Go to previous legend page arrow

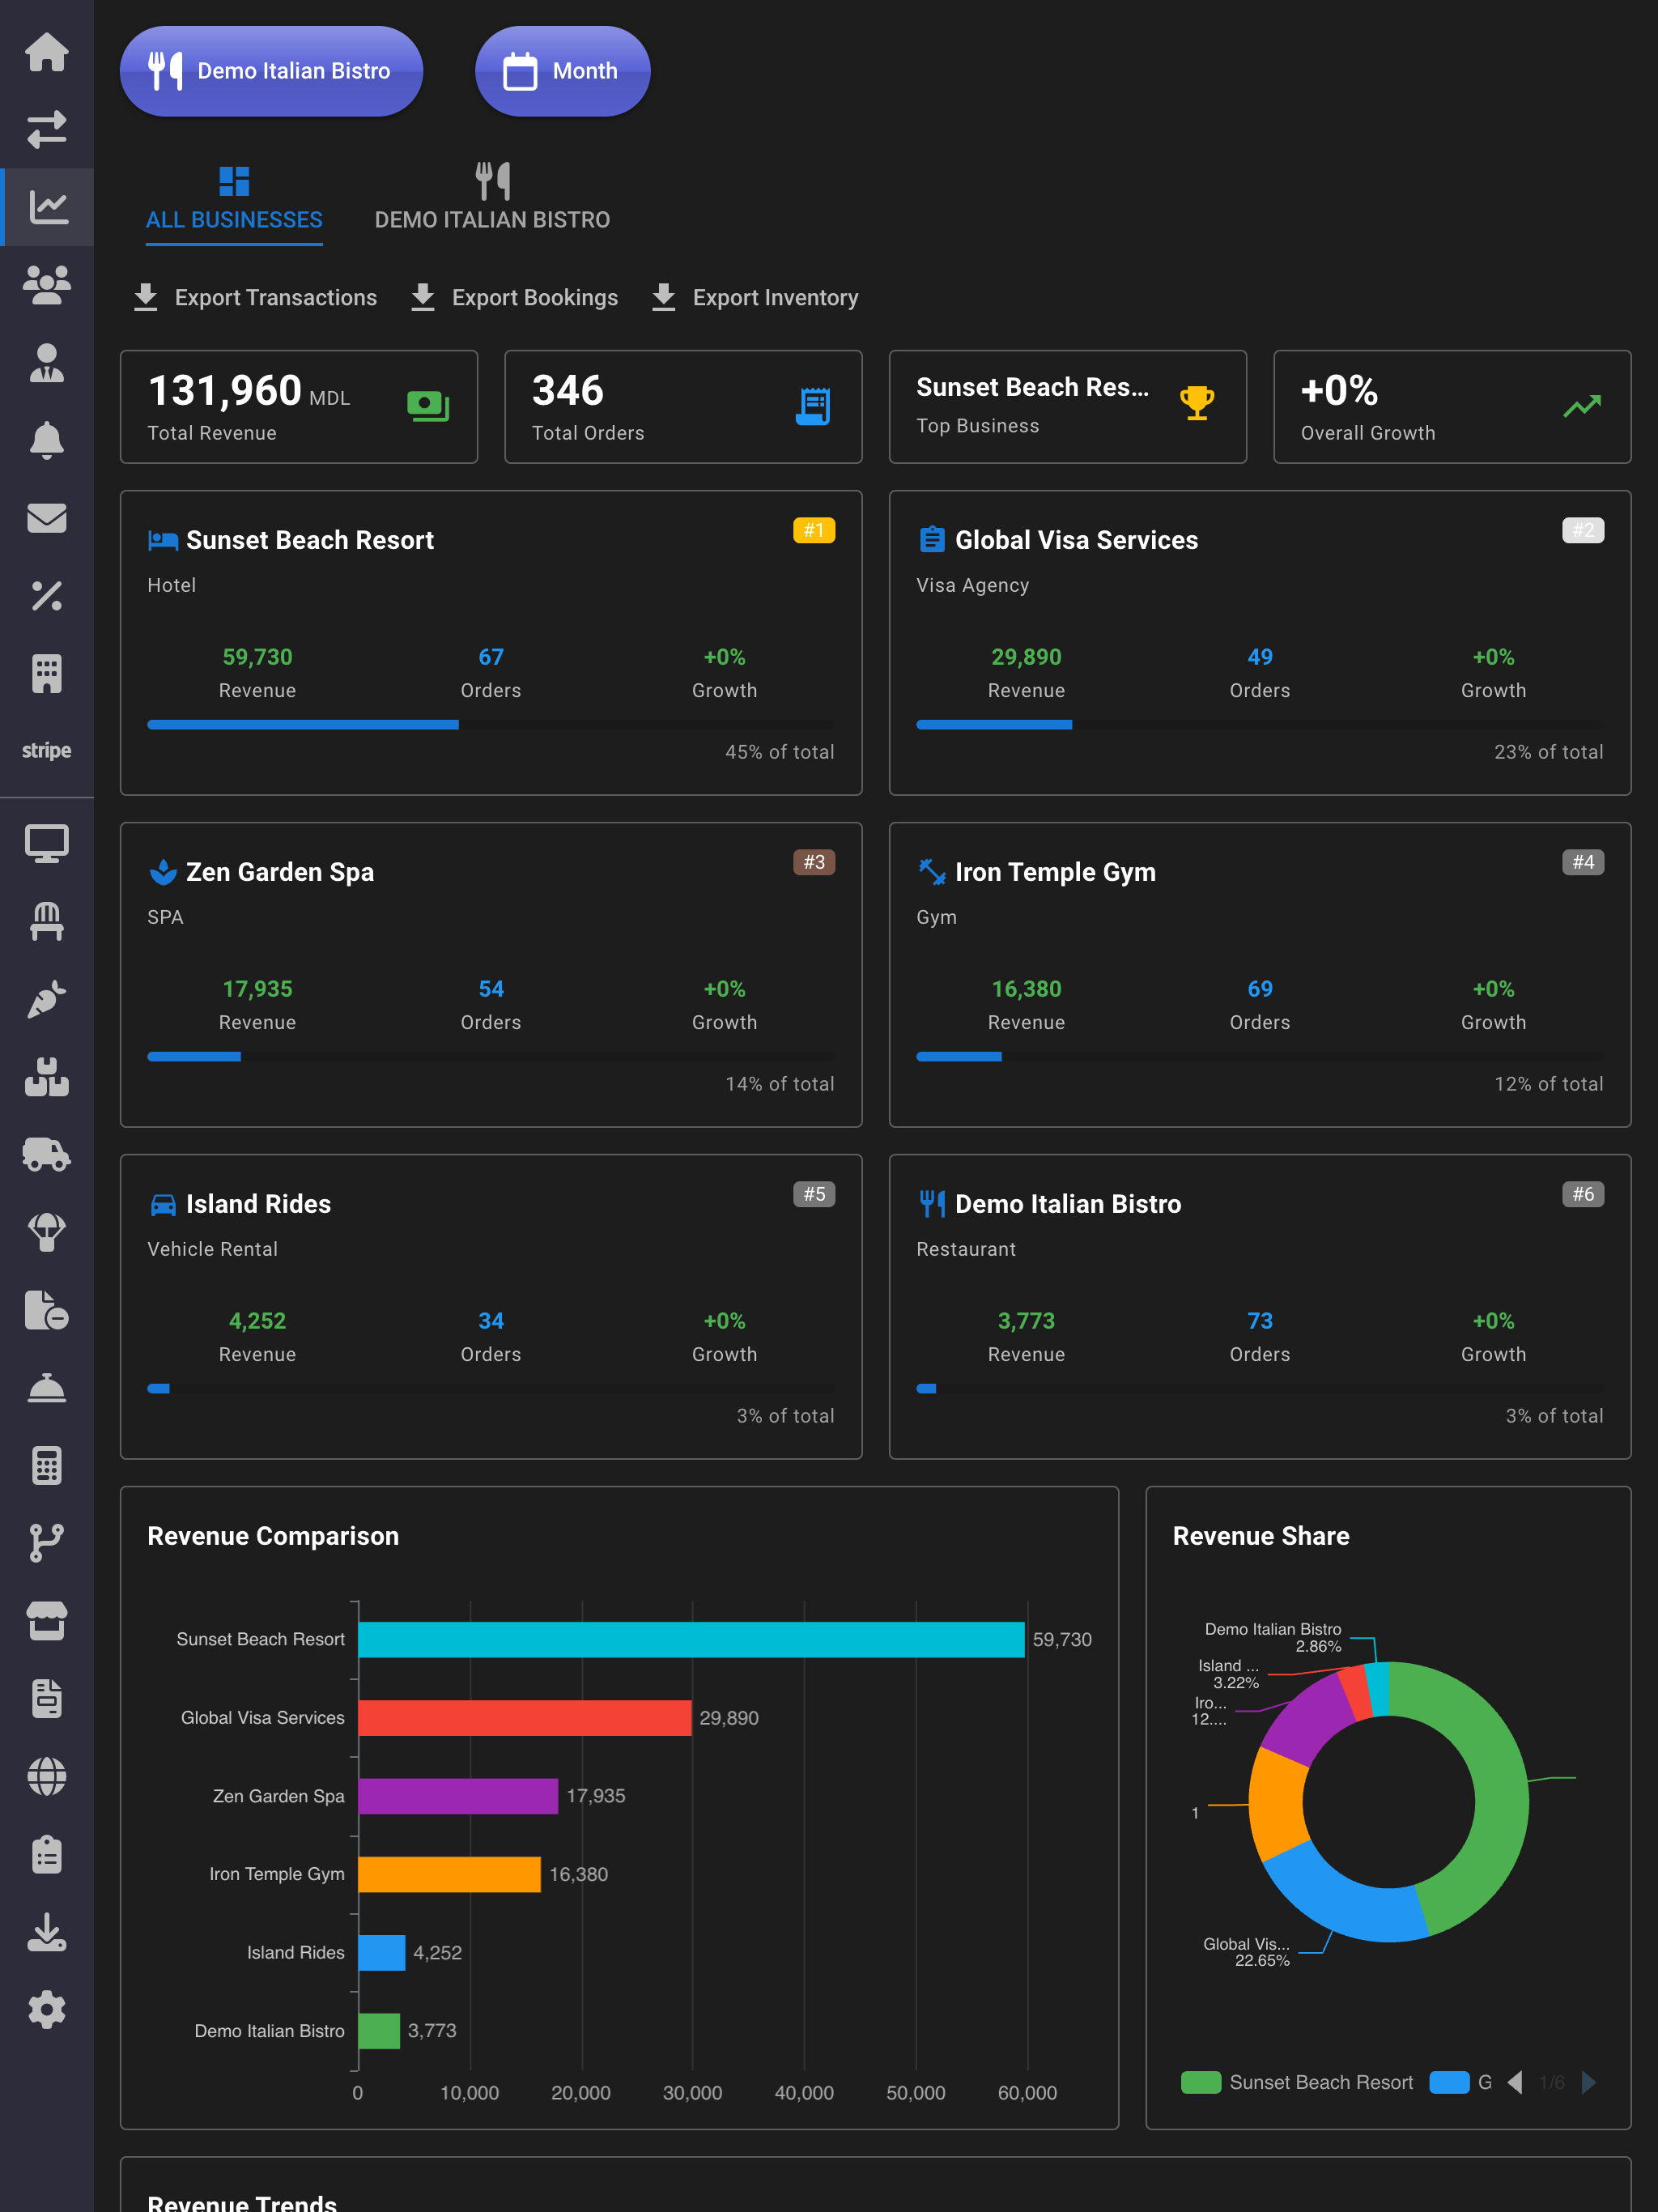[1516, 2082]
